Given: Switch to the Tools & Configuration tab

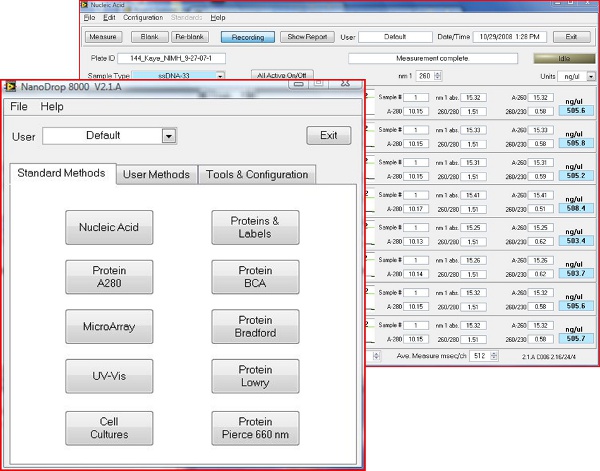Looking at the screenshot, I should (x=257, y=174).
